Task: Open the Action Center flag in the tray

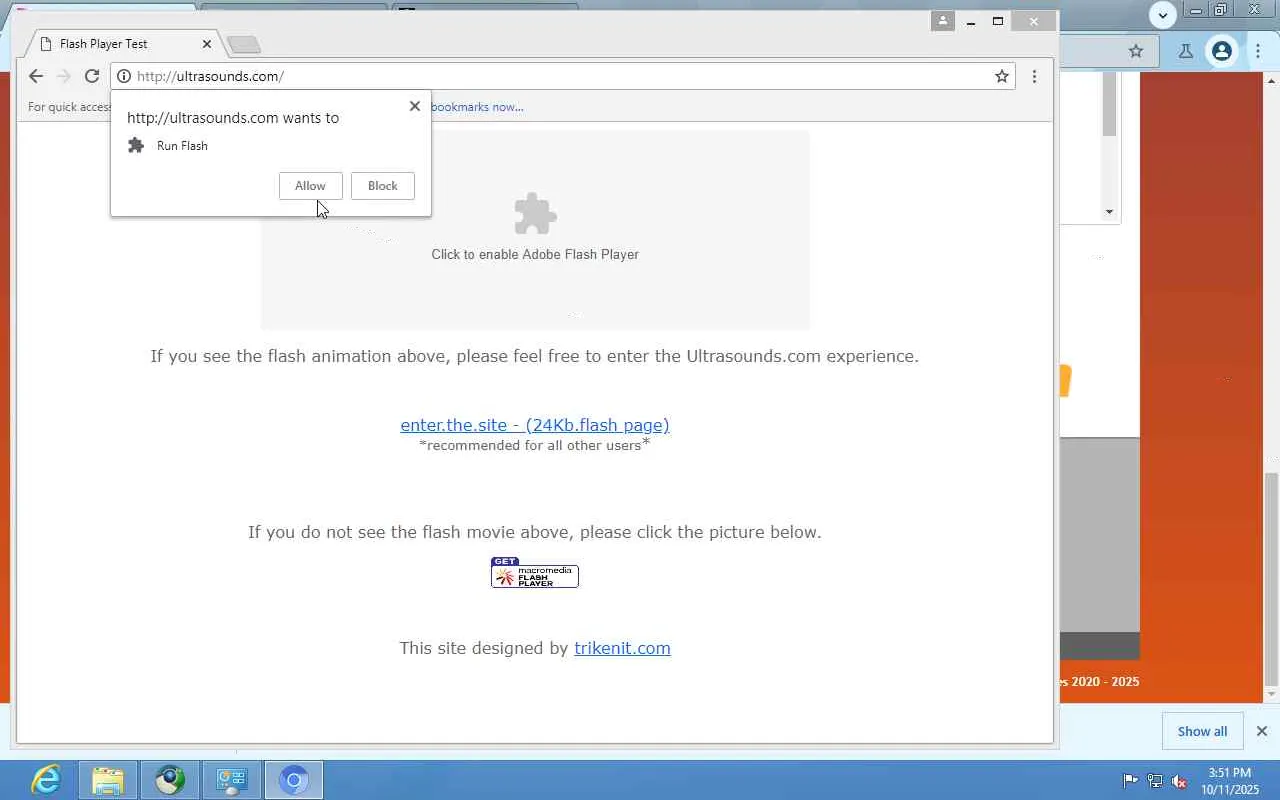Action: point(1131,781)
